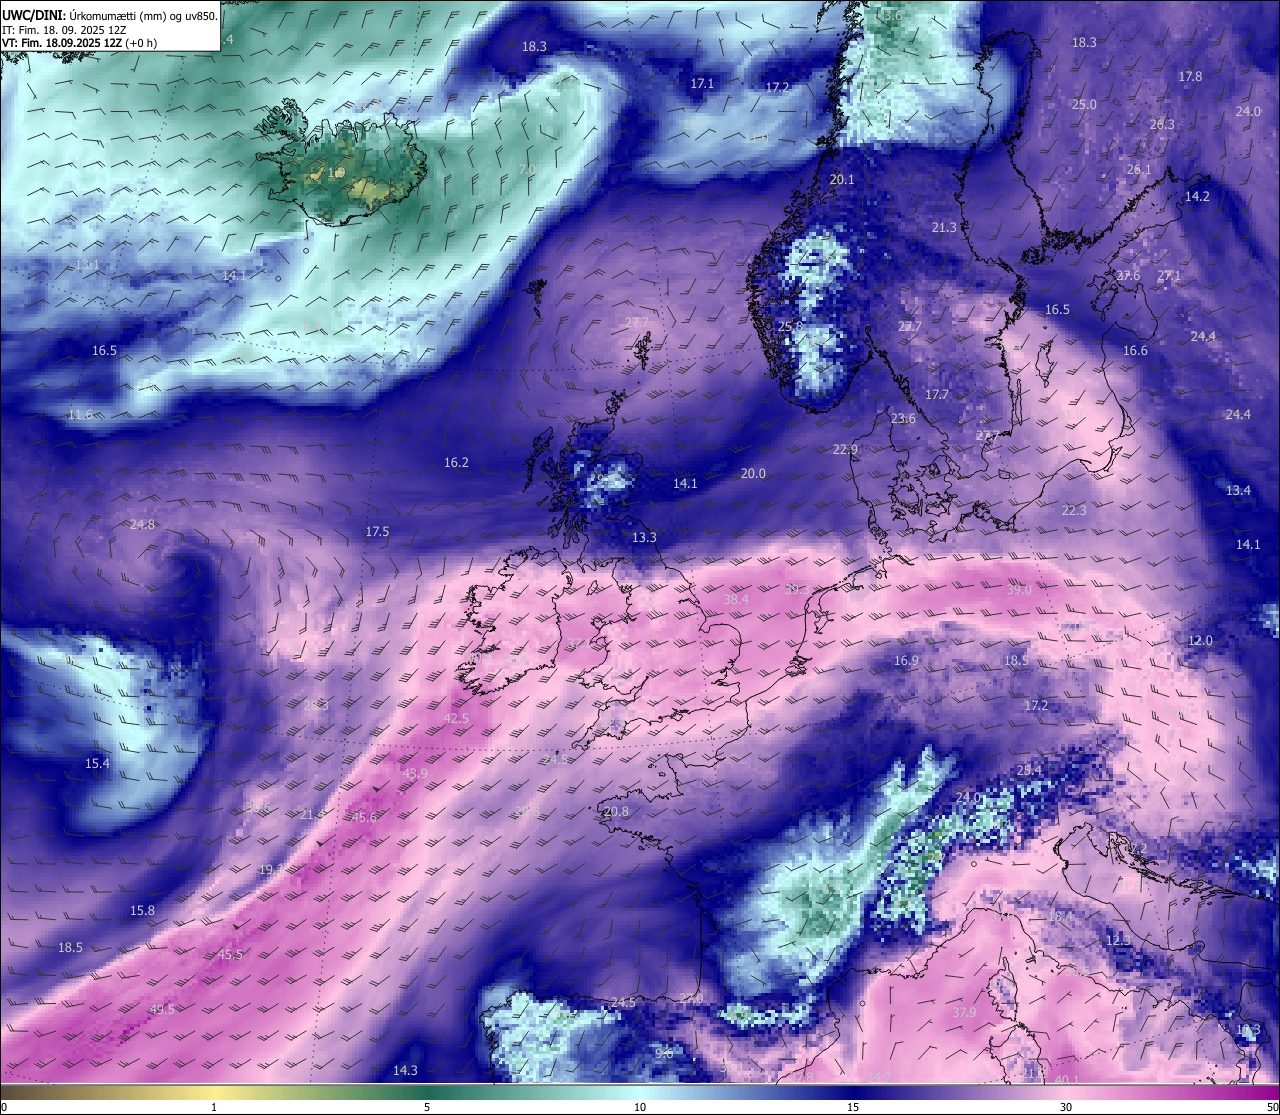This screenshot has width=1280, height=1115.
Task: Click the map value 38.4
Action: (x=736, y=600)
